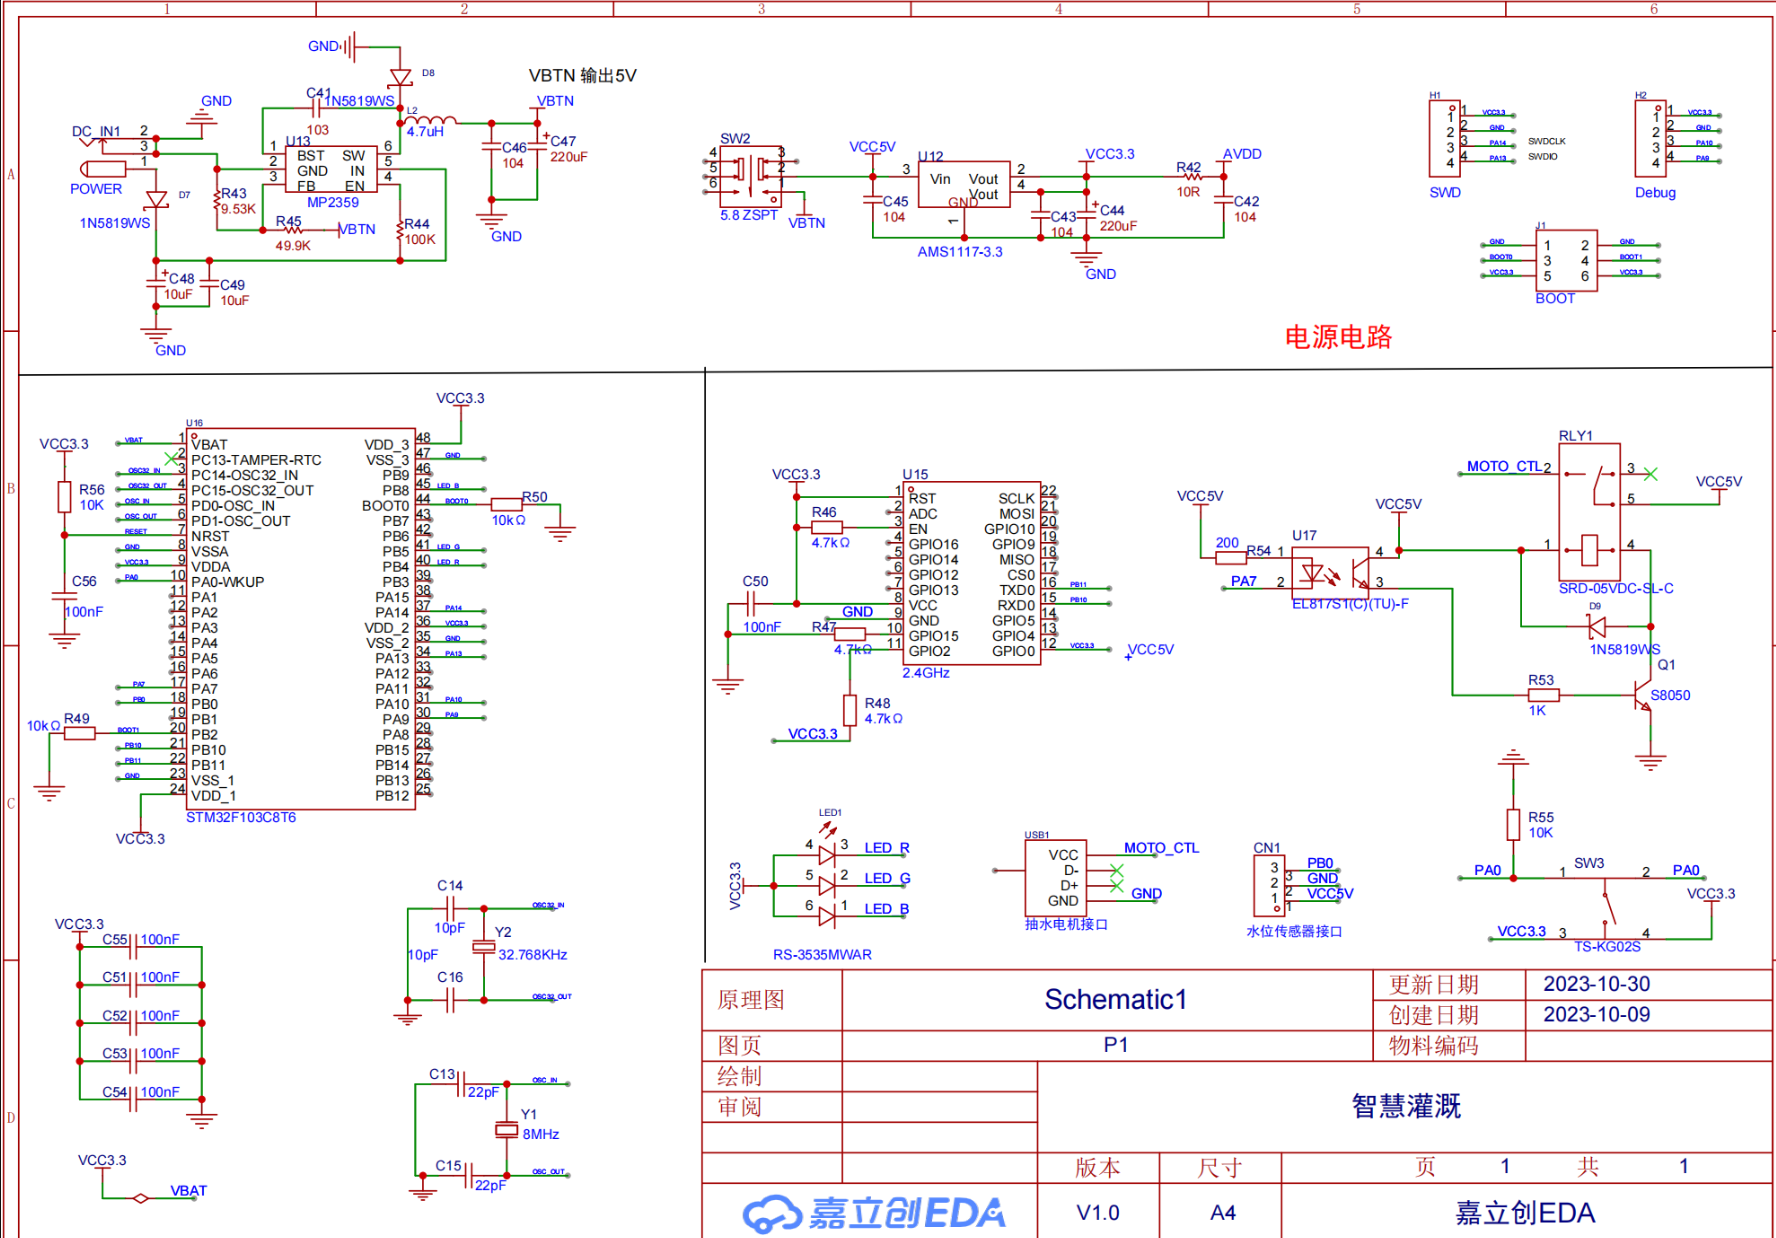Click the L2 inductor symbol
Viewport: 1776px width, 1238px height.
coord(431,122)
